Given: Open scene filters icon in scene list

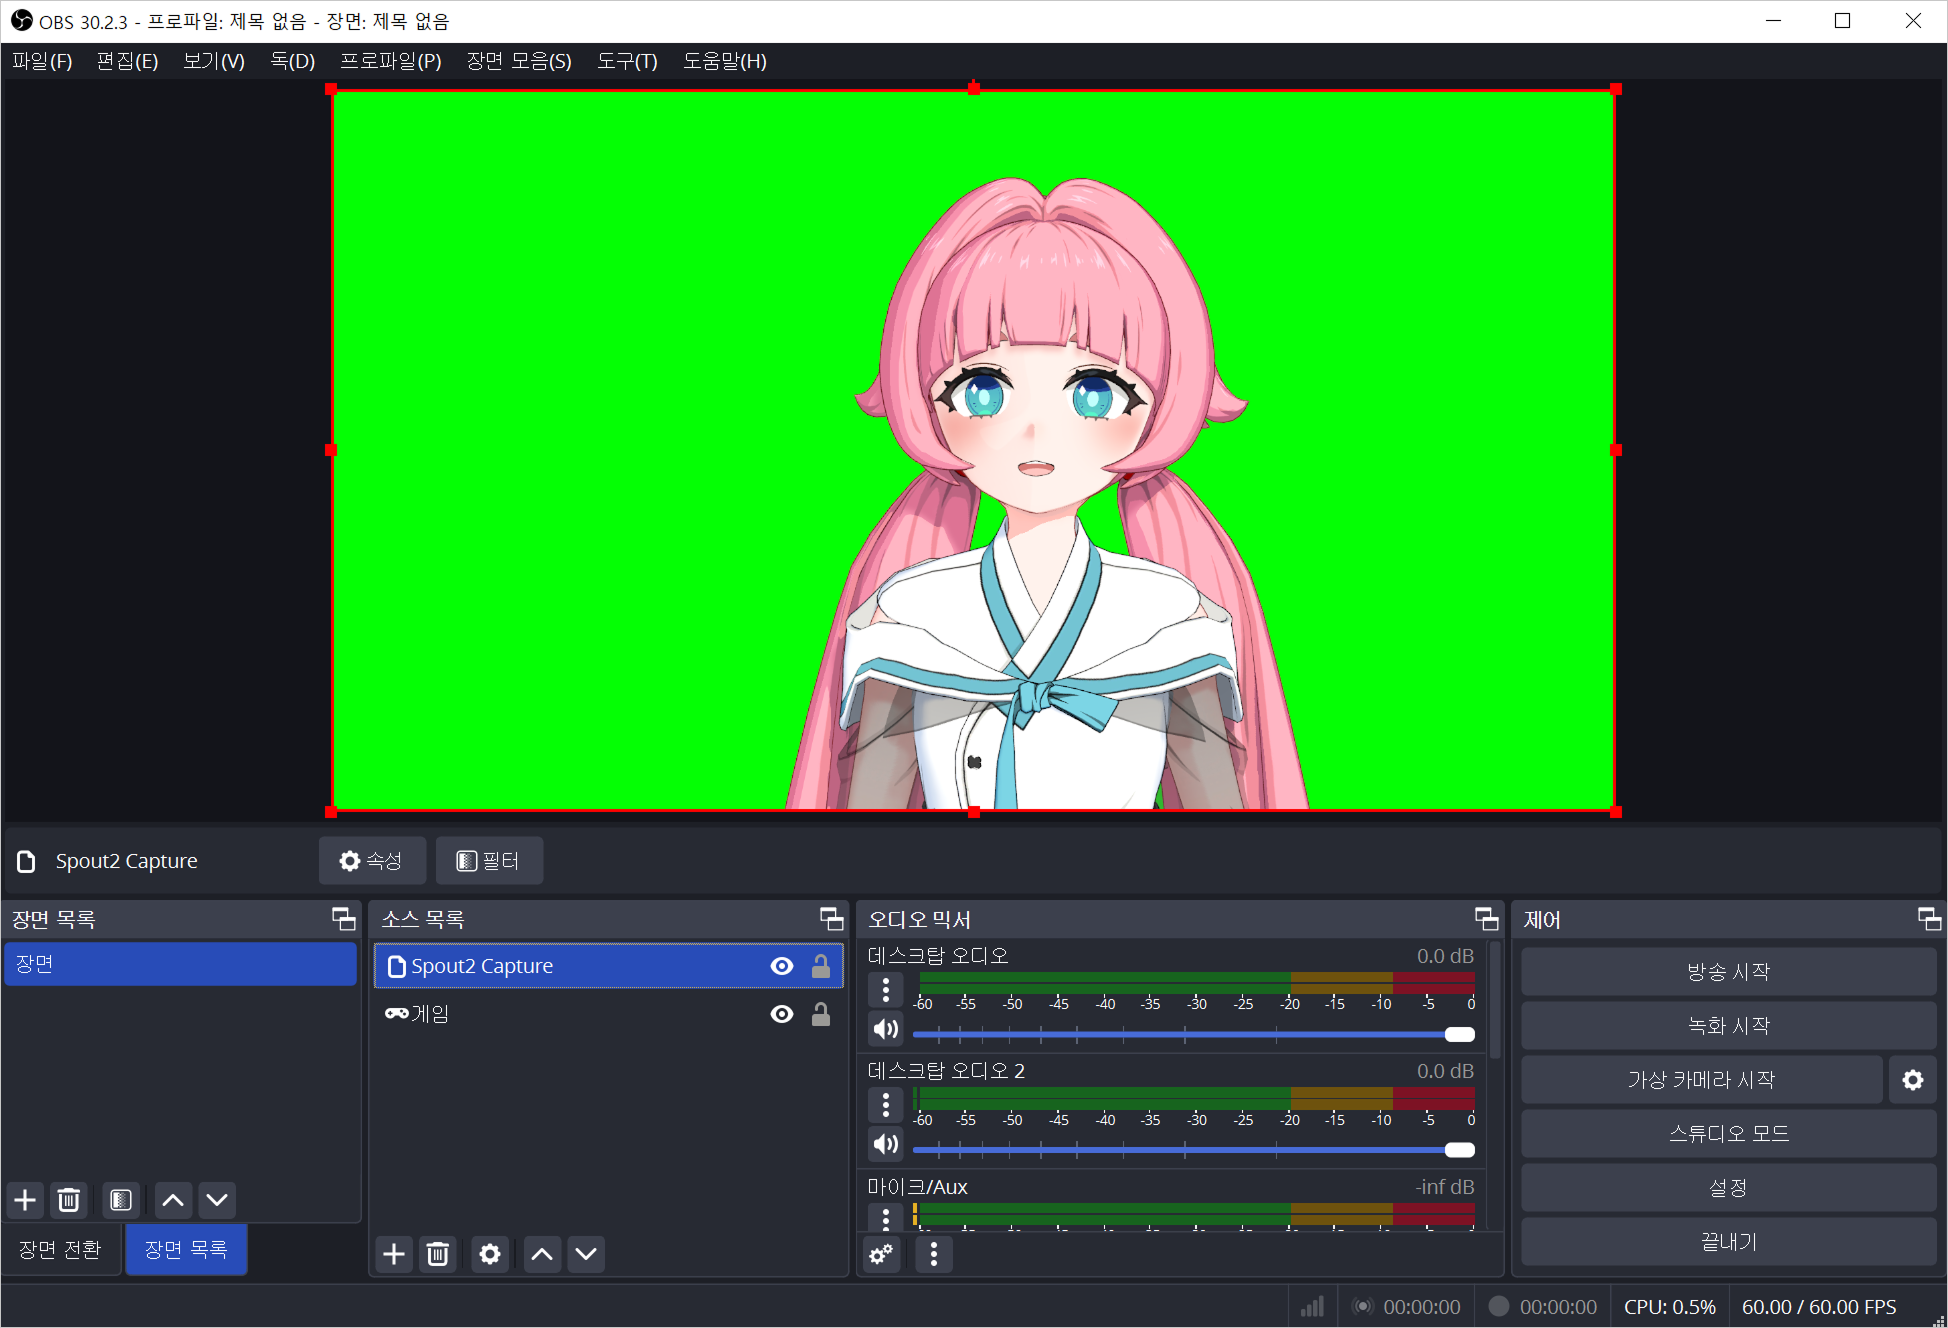Looking at the screenshot, I should (121, 1199).
